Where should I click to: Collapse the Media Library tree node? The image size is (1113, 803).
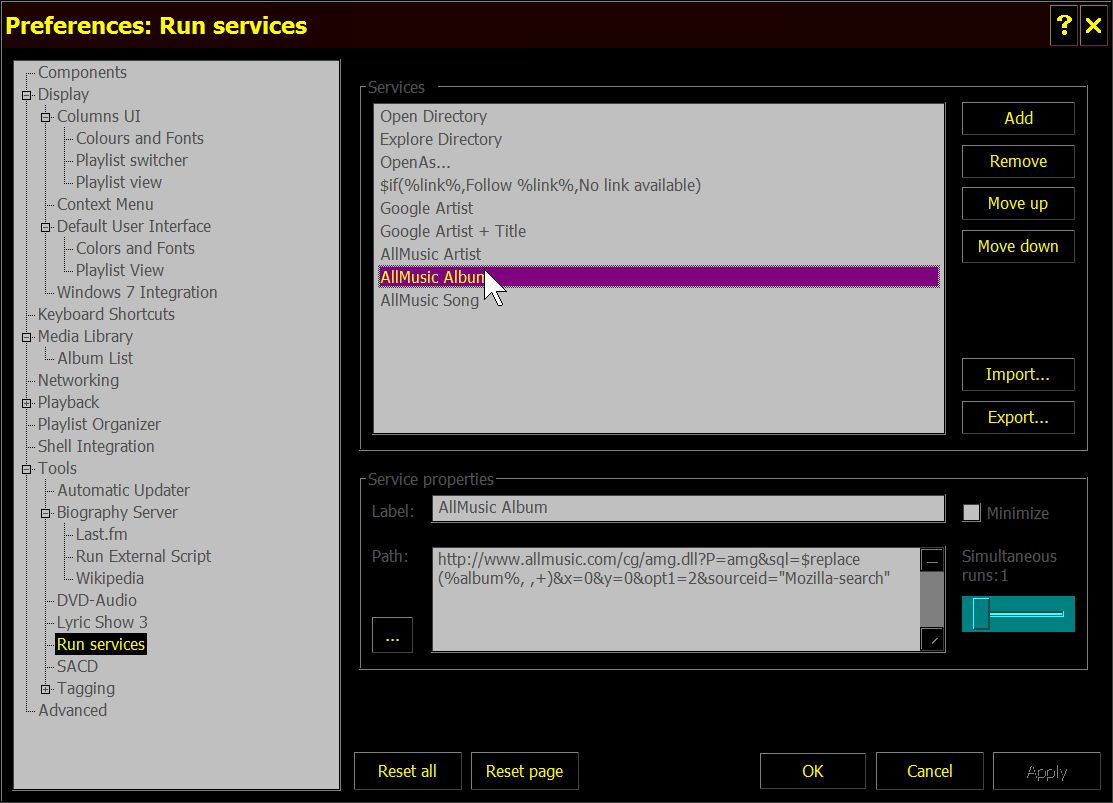[x=27, y=337]
